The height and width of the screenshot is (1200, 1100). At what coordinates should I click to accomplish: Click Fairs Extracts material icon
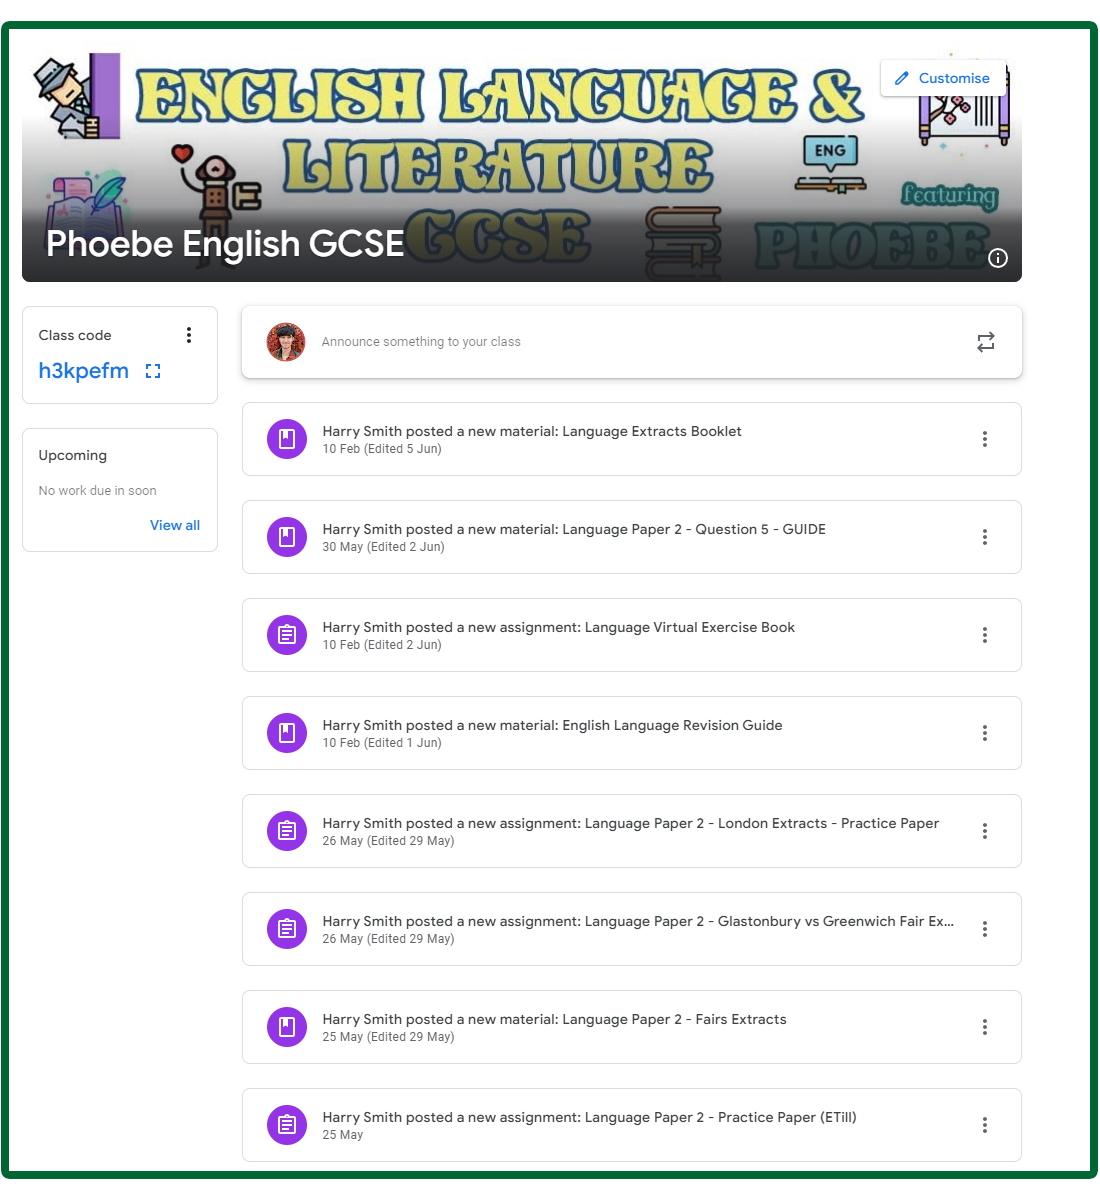pyautogui.click(x=287, y=1027)
